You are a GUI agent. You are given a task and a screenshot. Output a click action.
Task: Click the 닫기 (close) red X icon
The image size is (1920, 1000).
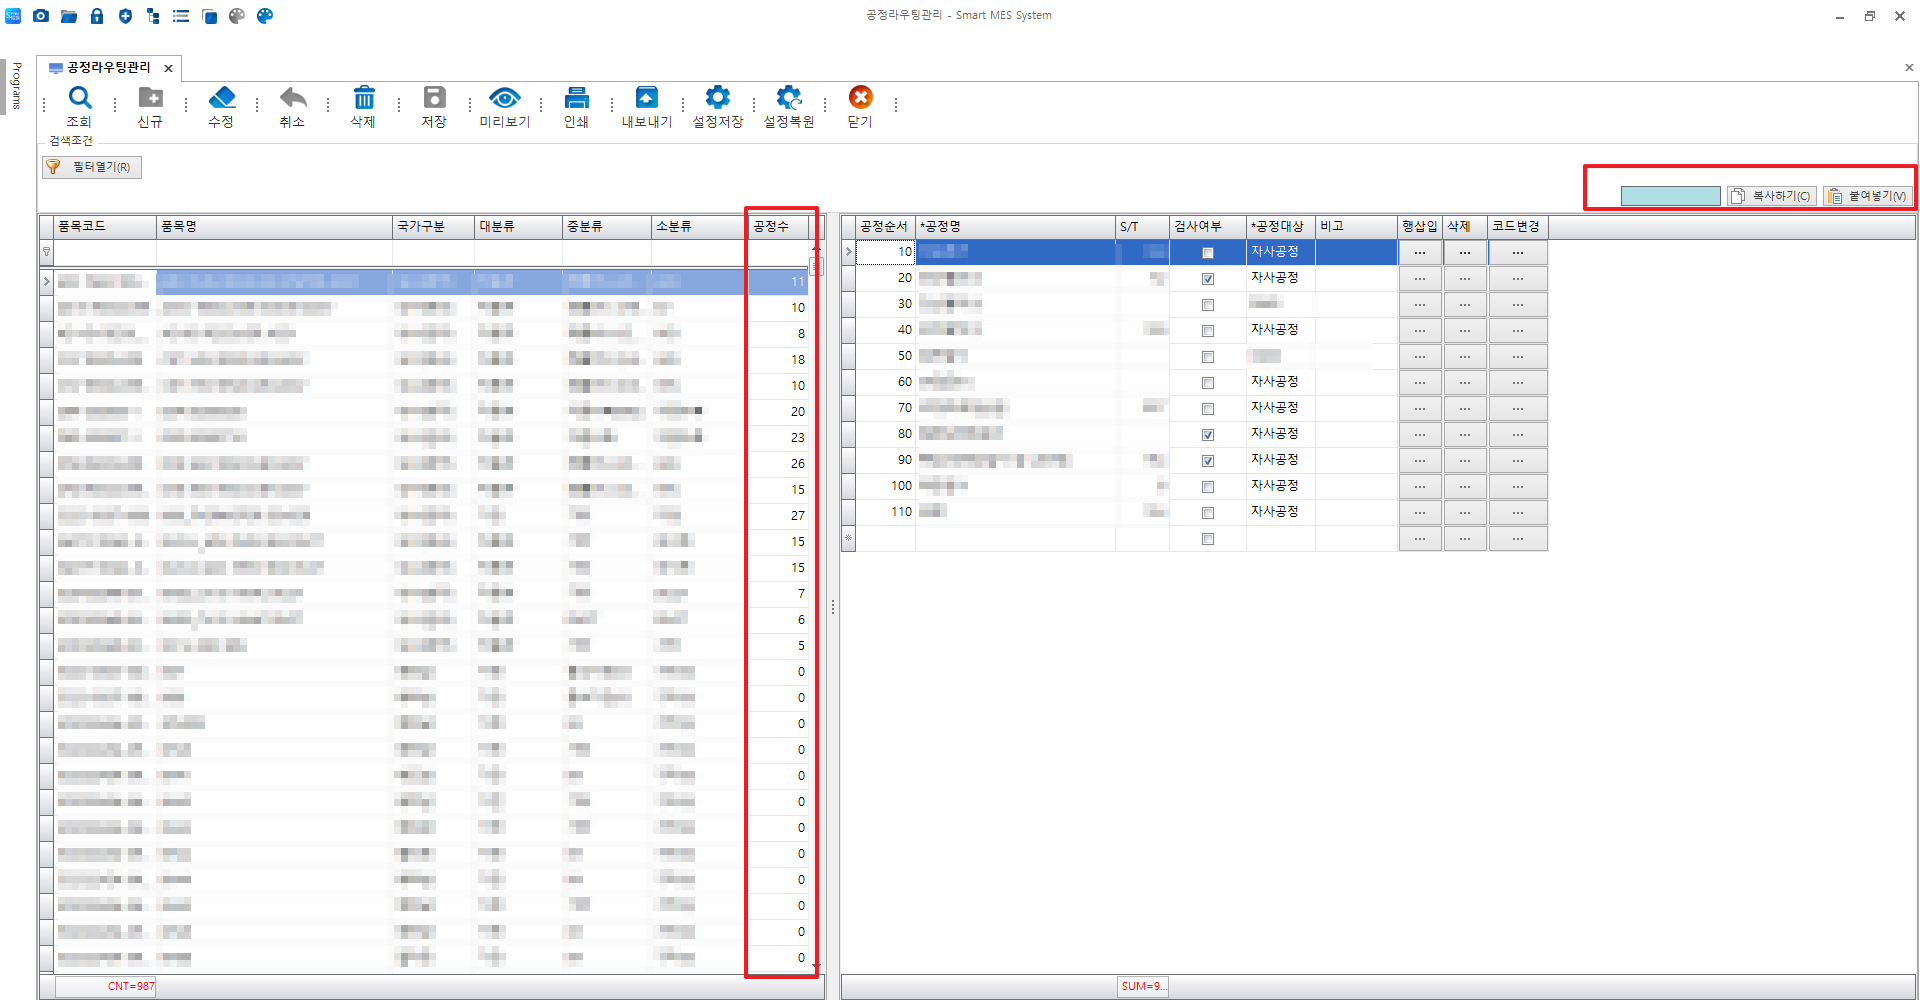pos(860,97)
